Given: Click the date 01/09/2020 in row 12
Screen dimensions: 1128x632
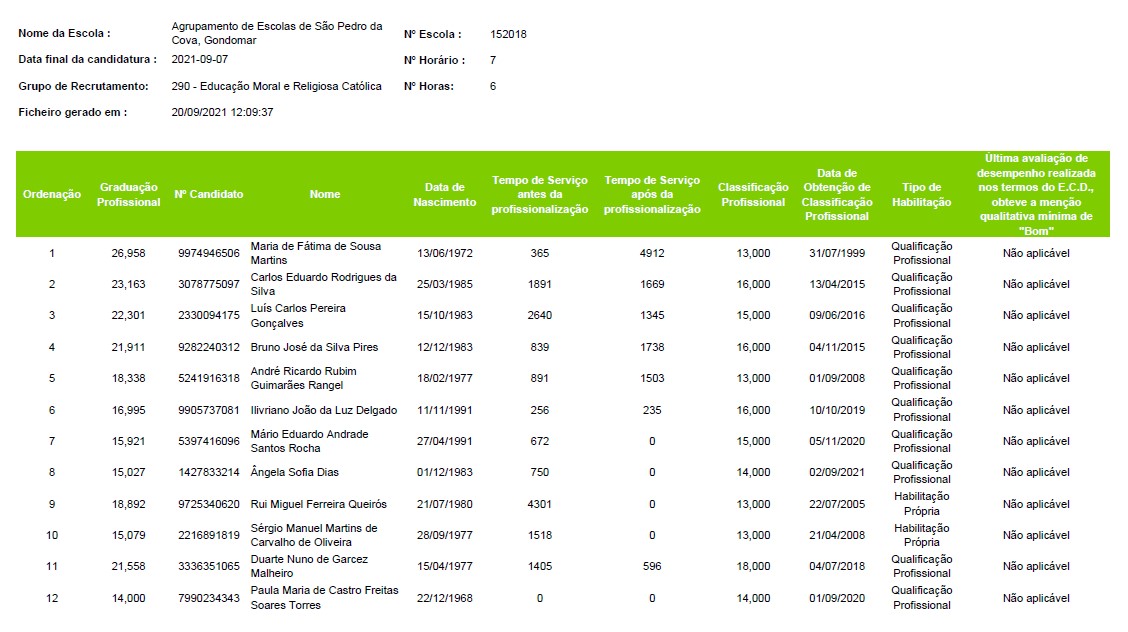Looking at the screenshot, I should [x=837, y=598].
